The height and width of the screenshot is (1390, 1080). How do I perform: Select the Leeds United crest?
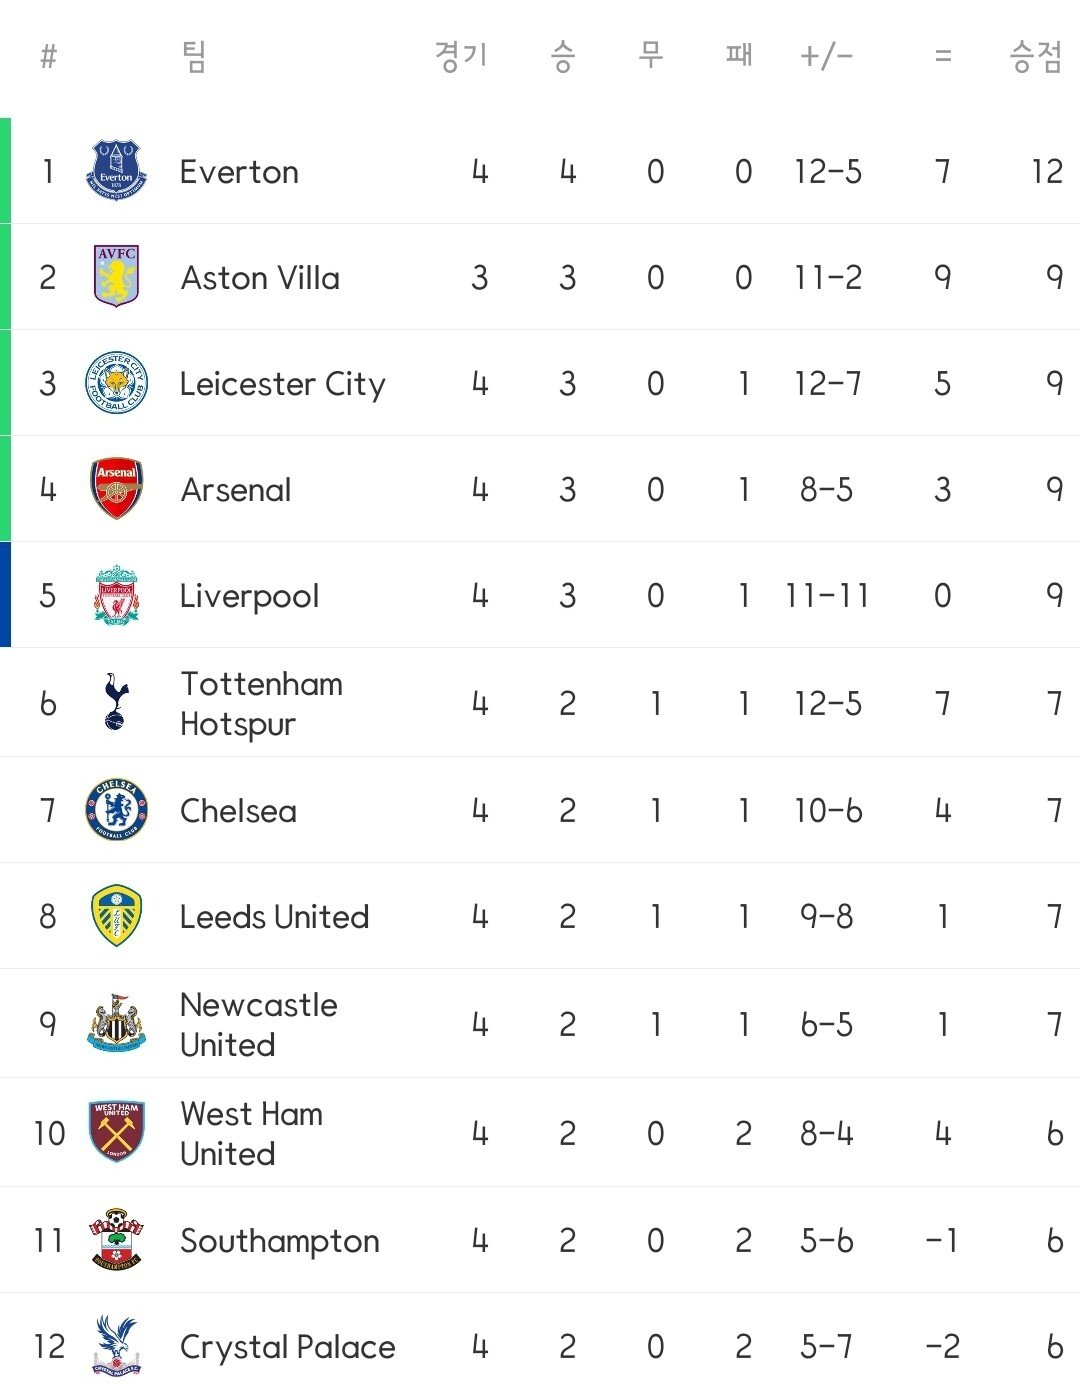(x=117, y=916)
